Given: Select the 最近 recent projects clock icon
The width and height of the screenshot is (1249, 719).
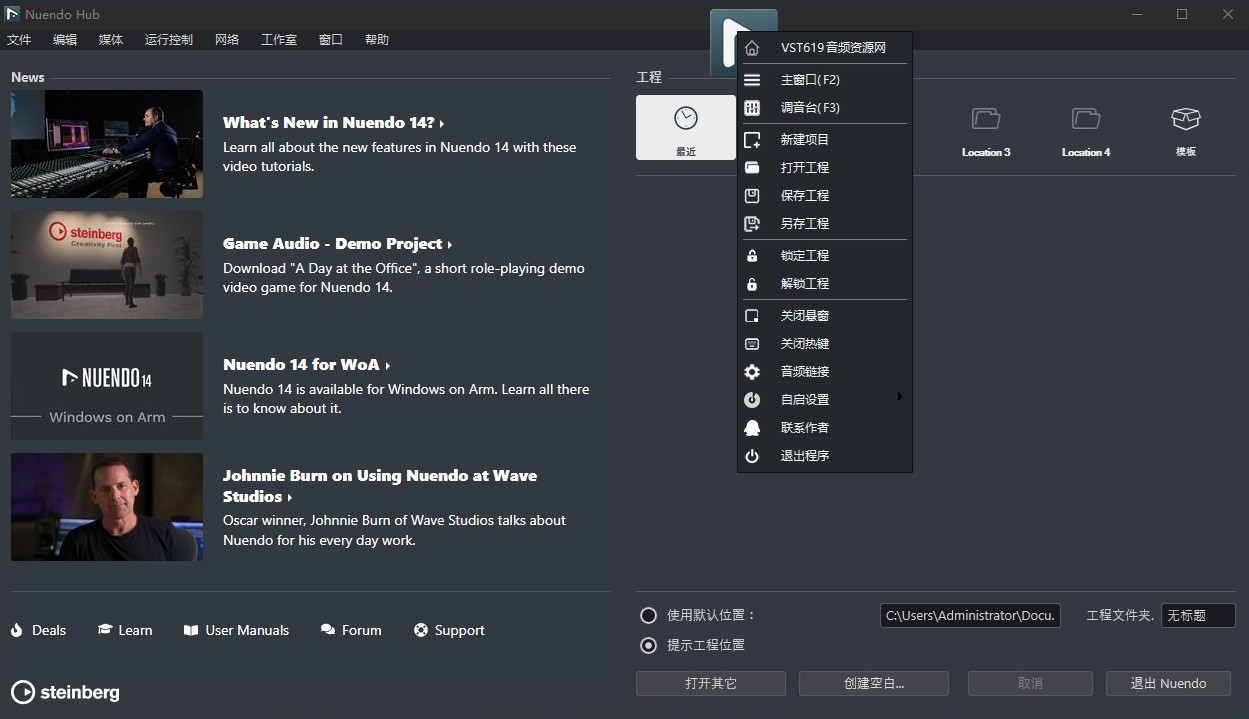Looking at the screenshot, I should [x=685, y=119].
